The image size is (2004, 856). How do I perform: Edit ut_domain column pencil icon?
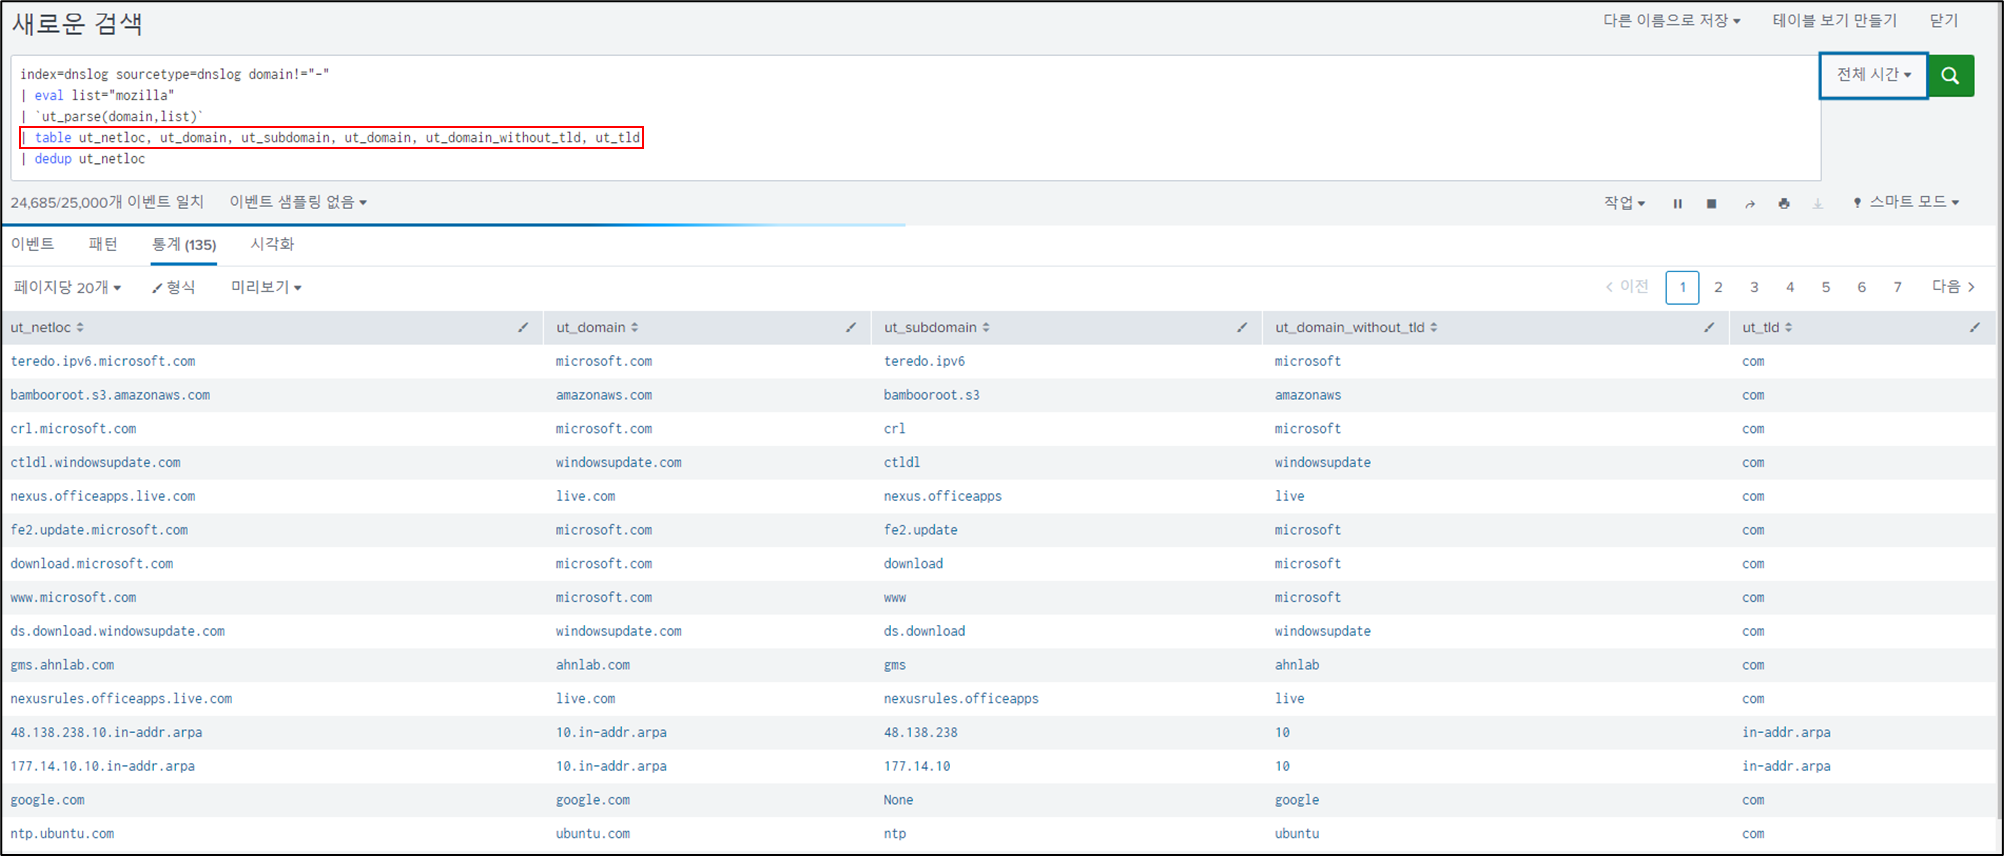(851, 328)
